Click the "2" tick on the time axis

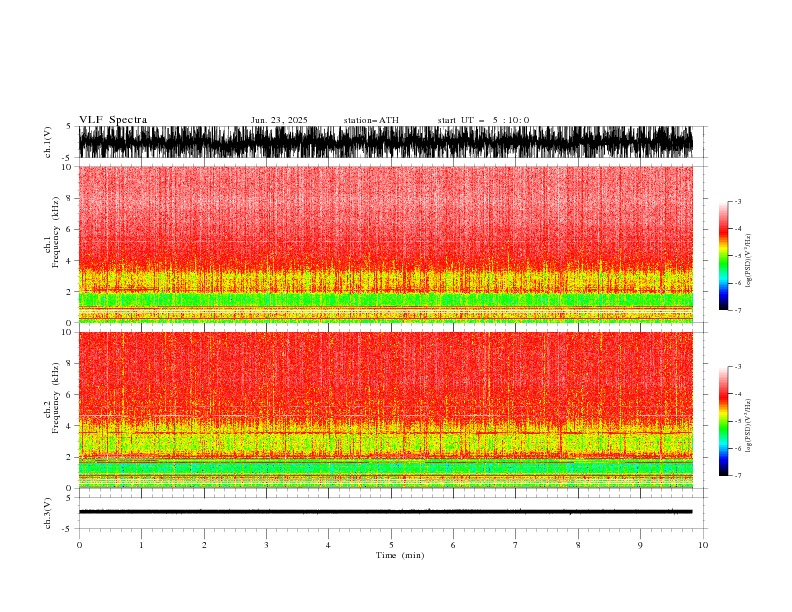[204, 545]
